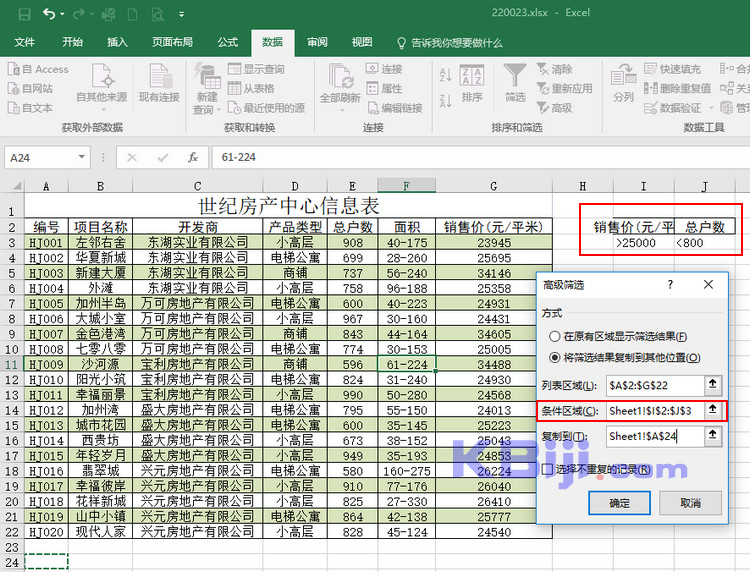Switch to the Page Layout (页面布局) tab
This screenshot has width=750, height=572.
(x=172, y=42)
